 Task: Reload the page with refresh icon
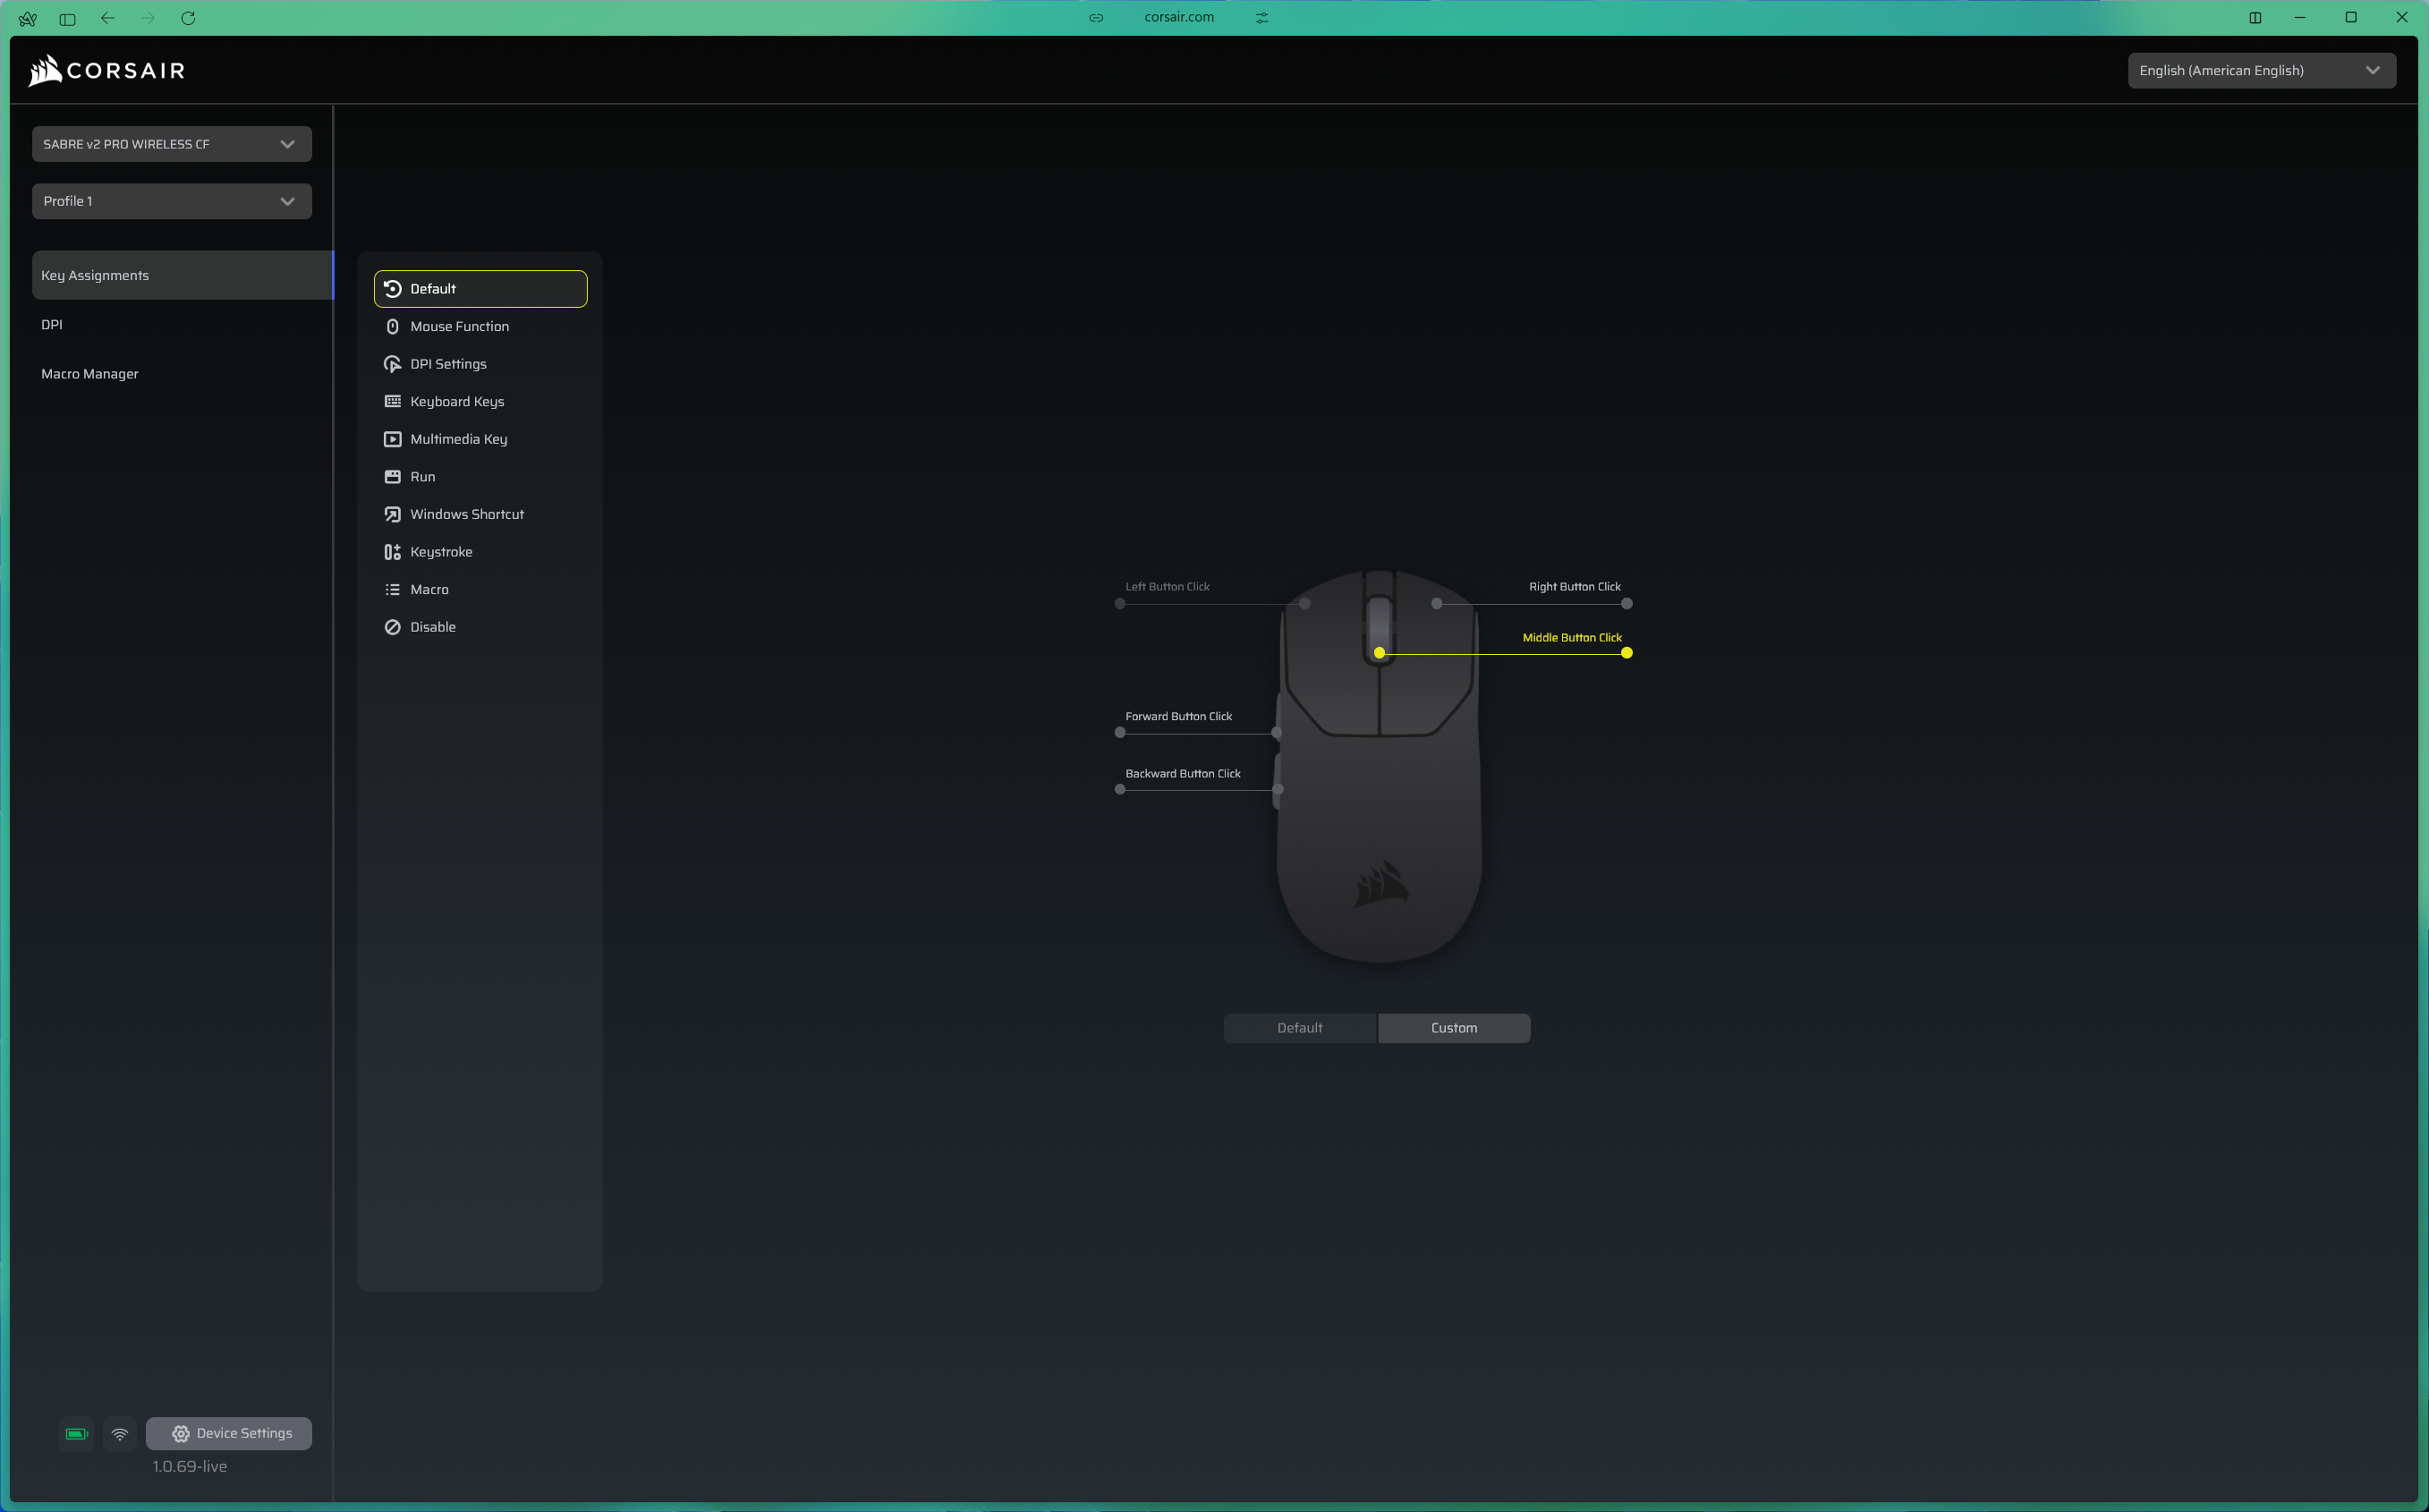point(188,18)
